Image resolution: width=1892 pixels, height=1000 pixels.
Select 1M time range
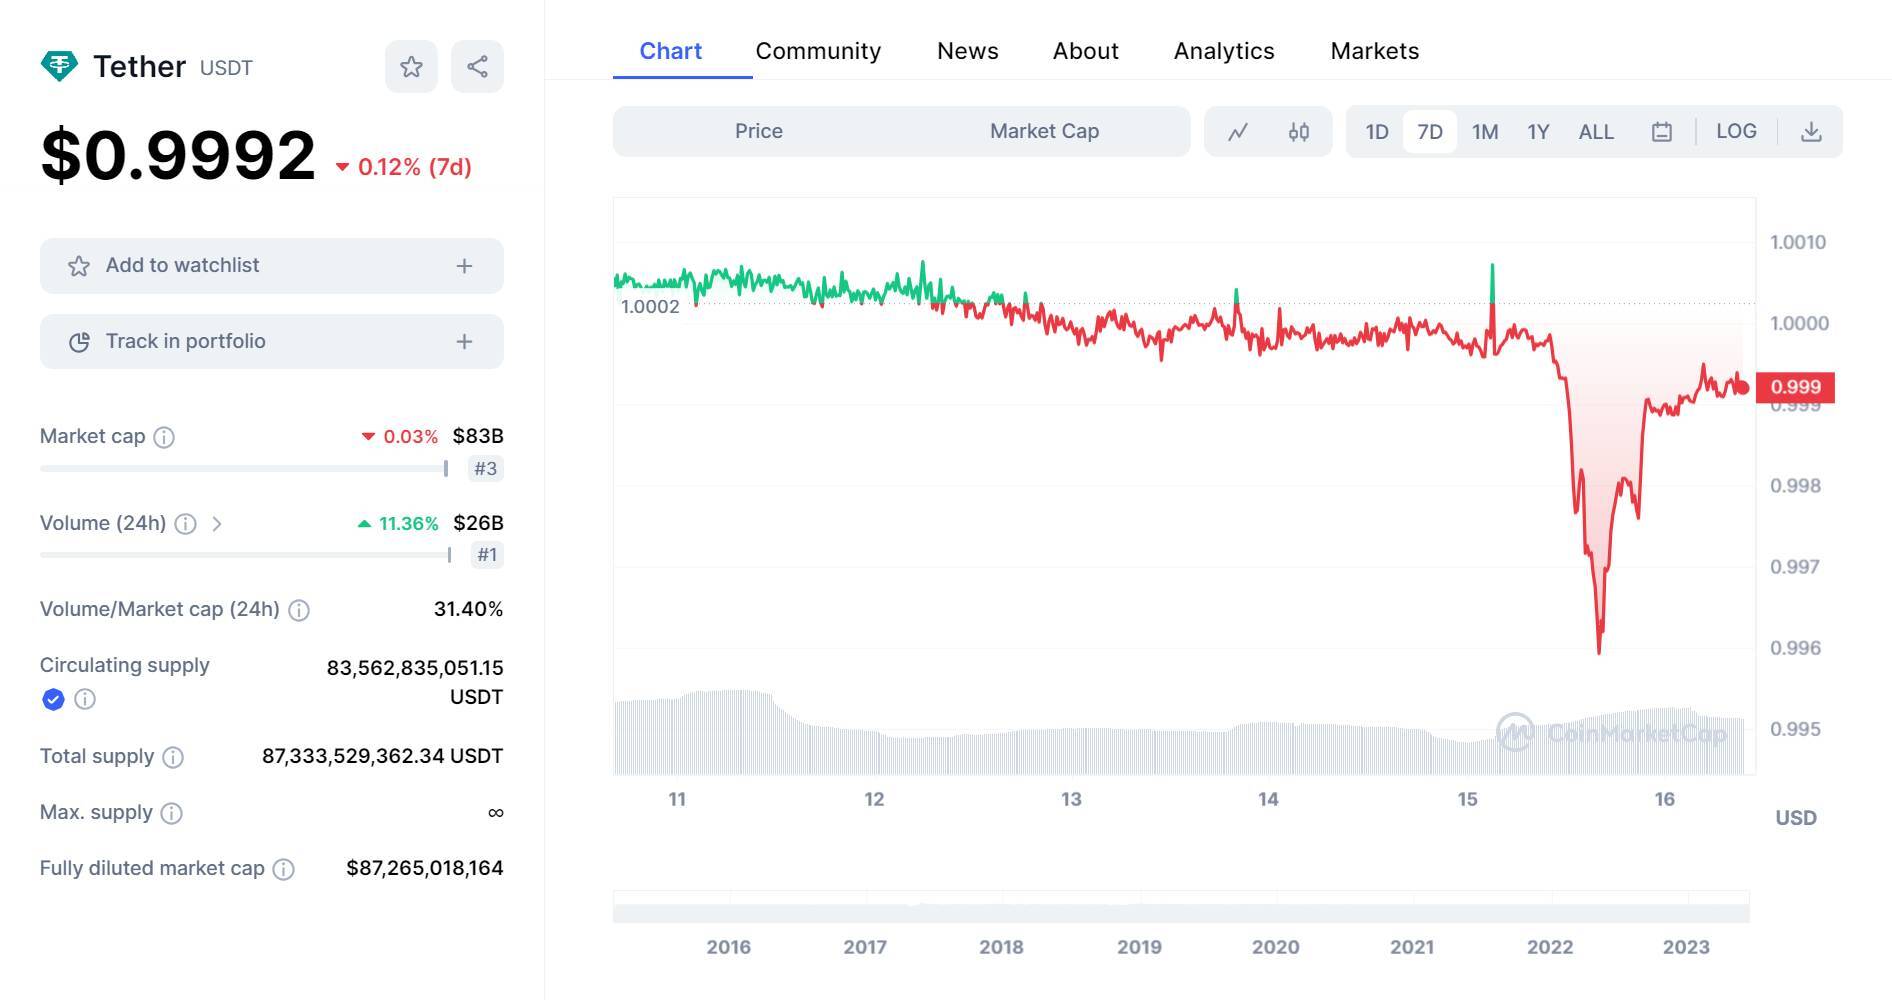pyautogui.click(x=1485, y=132)
